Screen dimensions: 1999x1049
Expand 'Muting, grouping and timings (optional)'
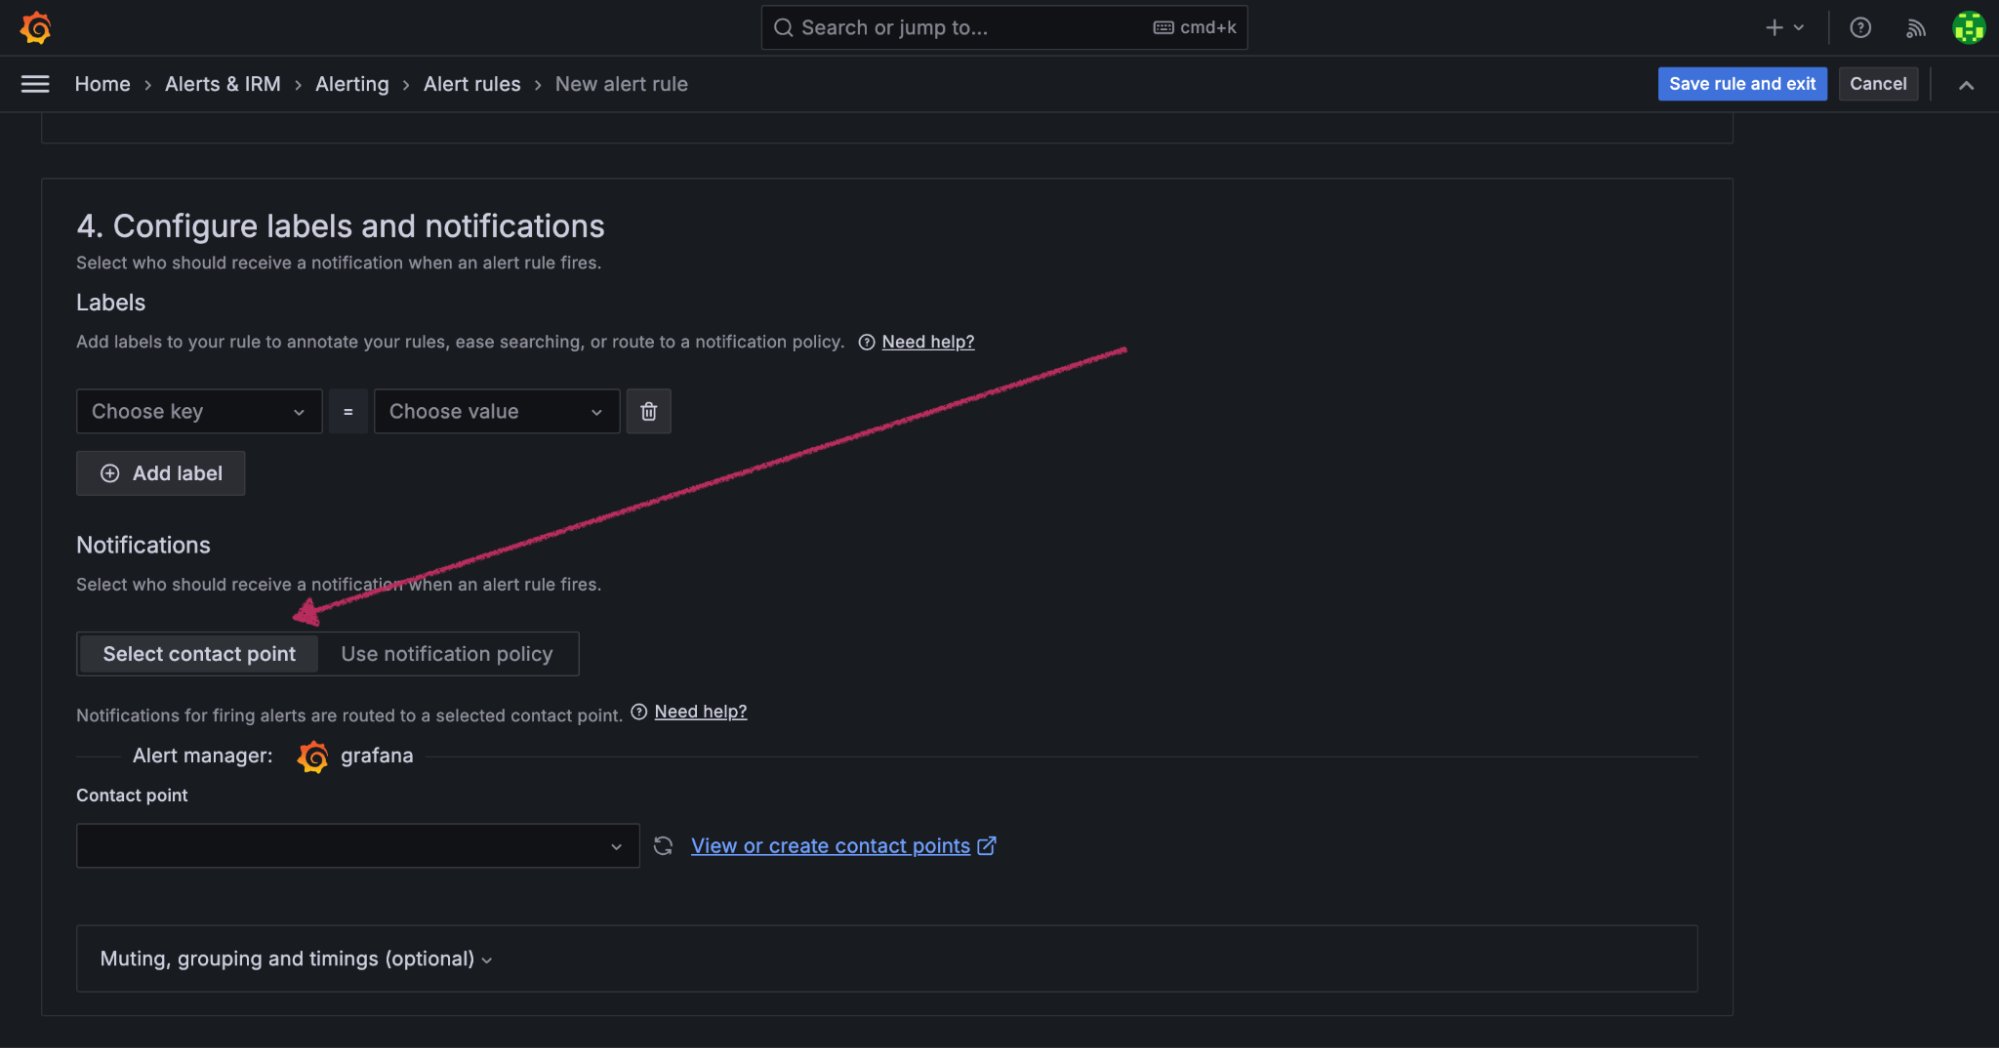293,958
